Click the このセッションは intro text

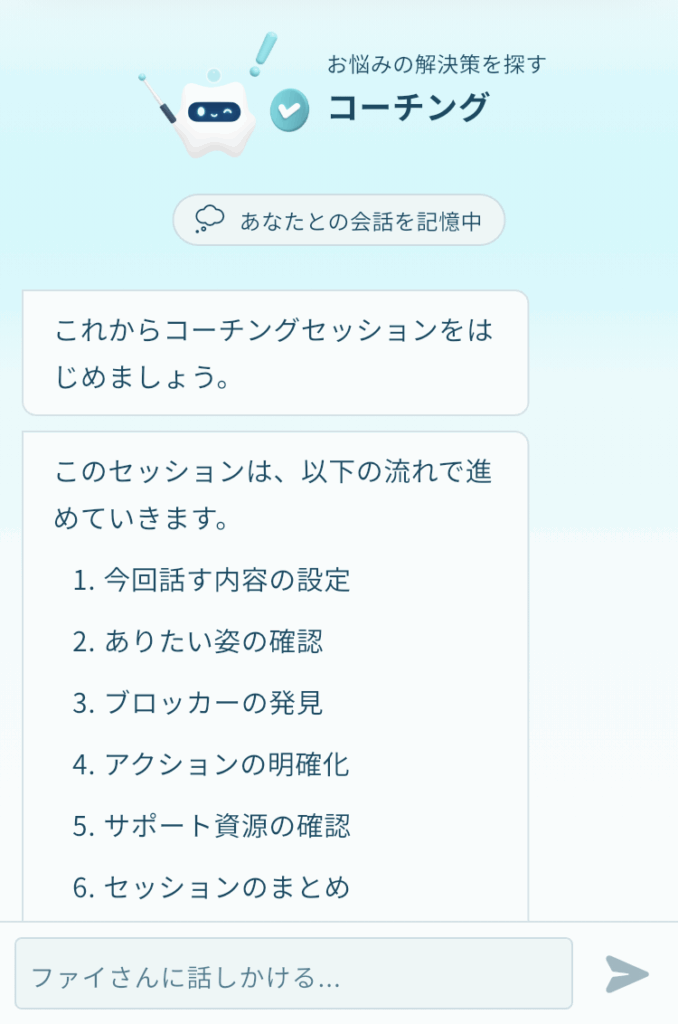point(273,494)
